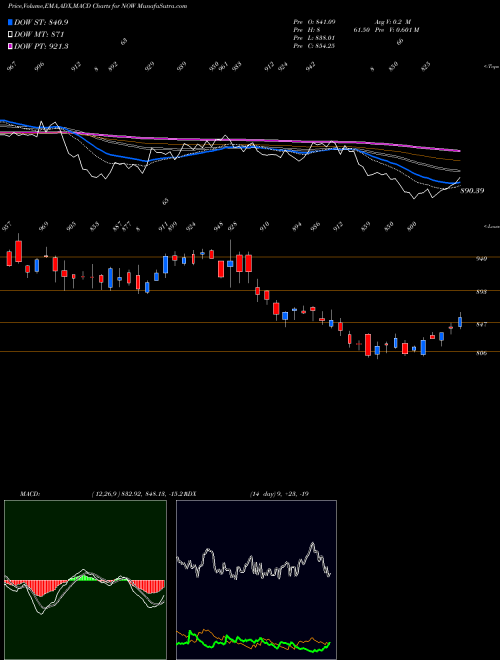This screenshot has height=660, width=500.
Task: Click the 949 price level axis label
Action: coord(481,259)
